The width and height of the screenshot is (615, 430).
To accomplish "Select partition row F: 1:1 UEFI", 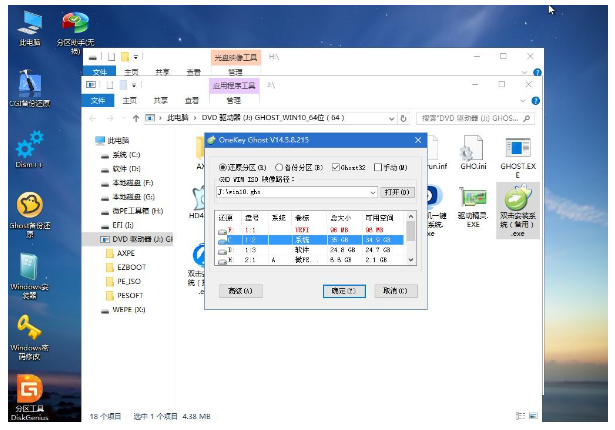I will click(x=310, y=230).
